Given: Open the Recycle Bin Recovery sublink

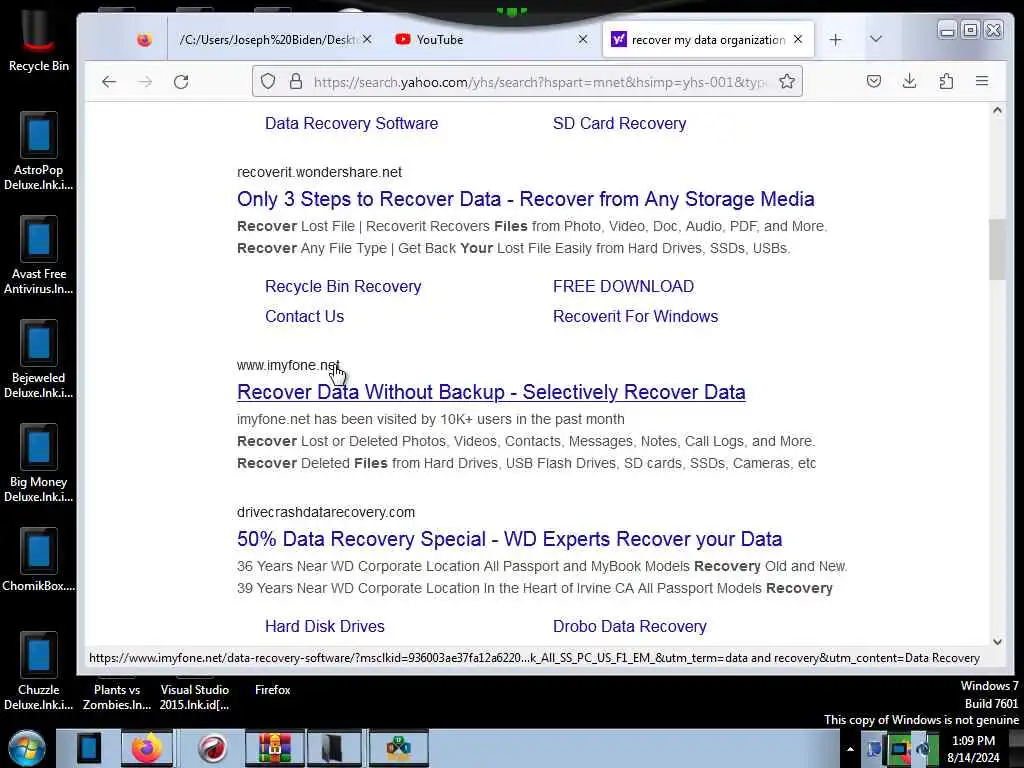Looking at the screenshot, I should 343,286.
